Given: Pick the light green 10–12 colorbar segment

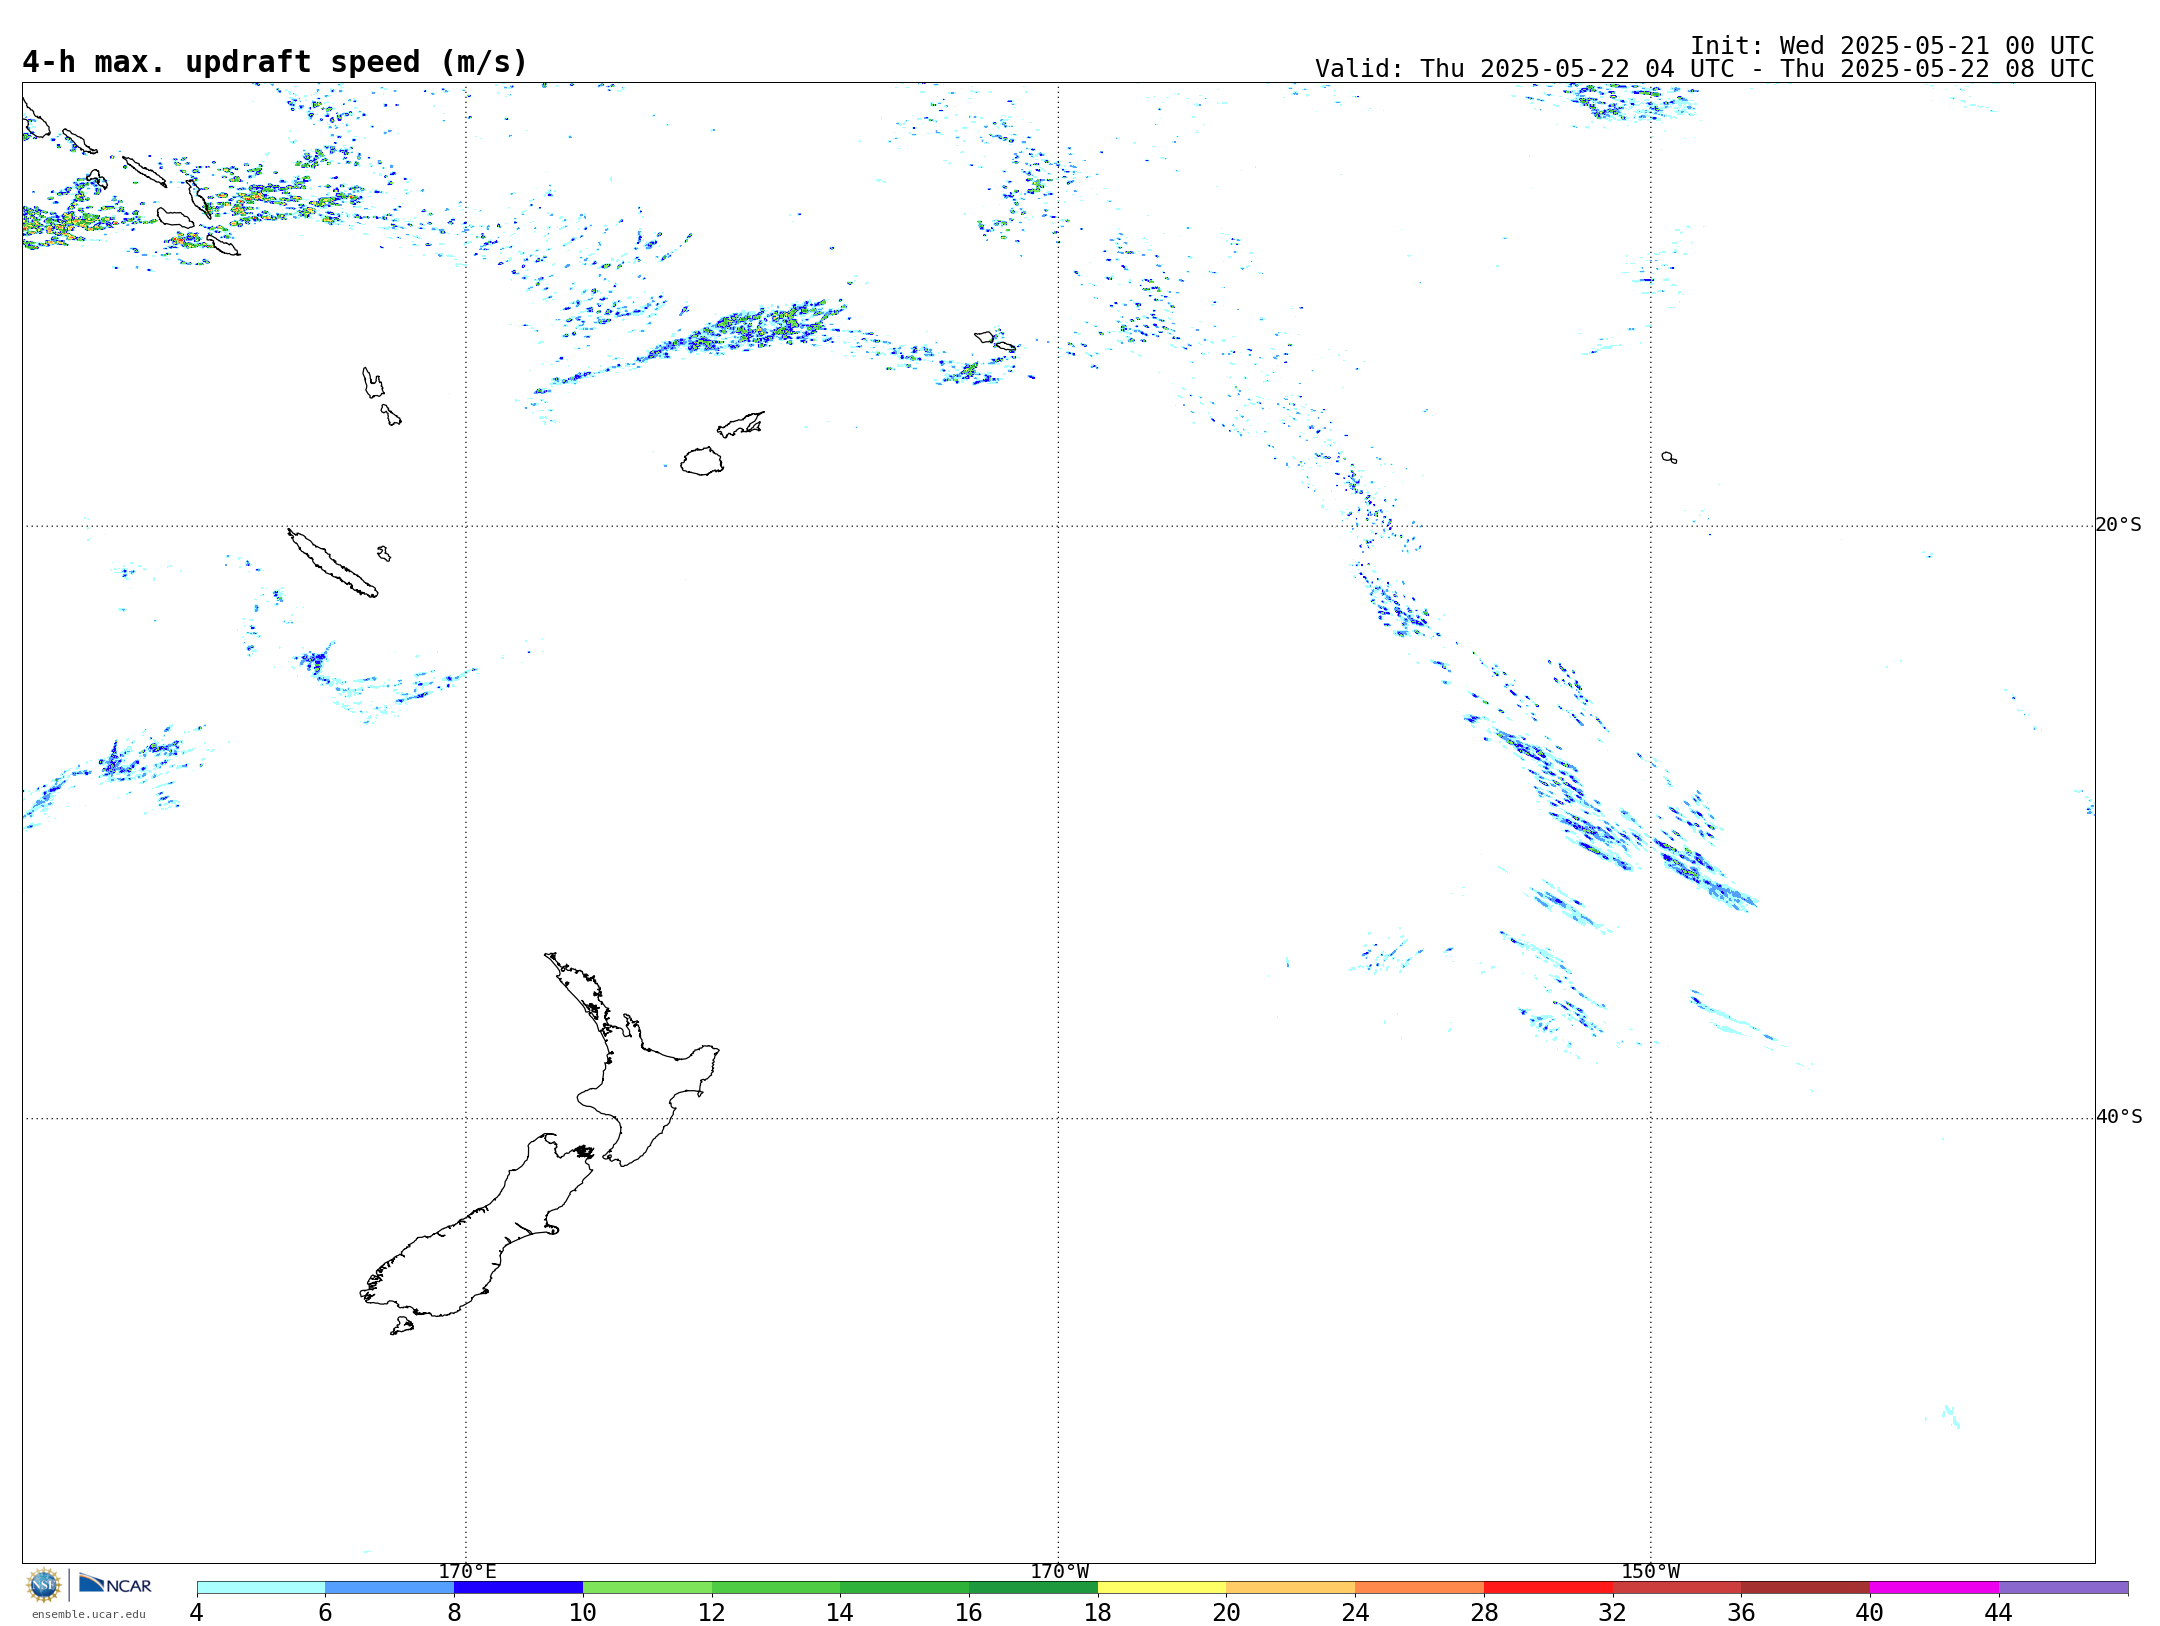Looking at the screenshot, I should (647, 1588).
